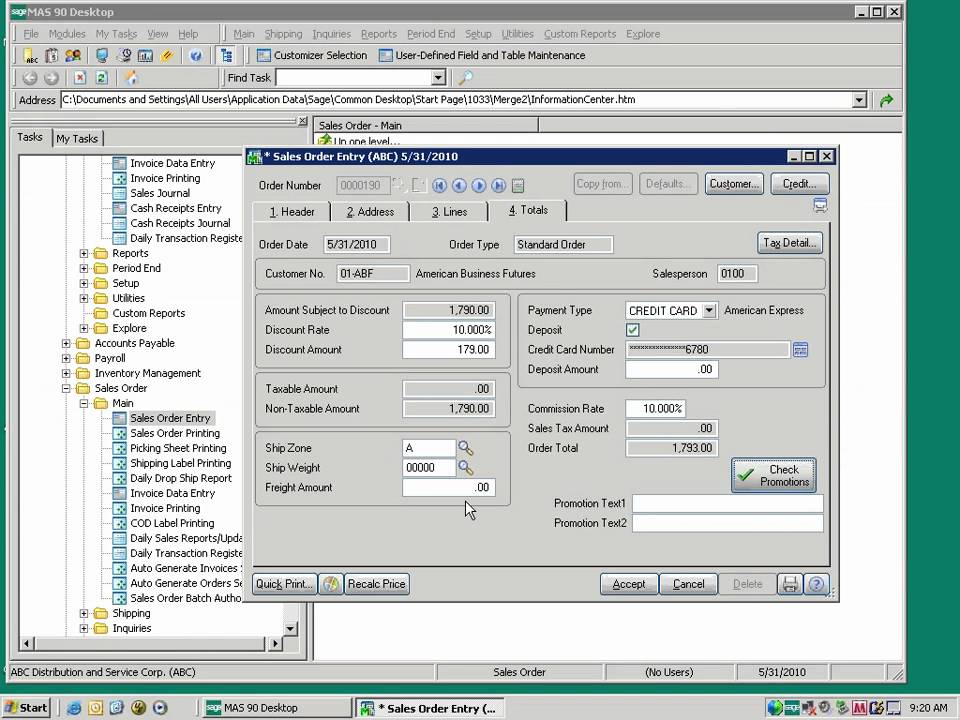Open the Ship Weight lookup magnifier
This screenshot has width=960, height=720.
pyautogui.click(x=466, y=468)
